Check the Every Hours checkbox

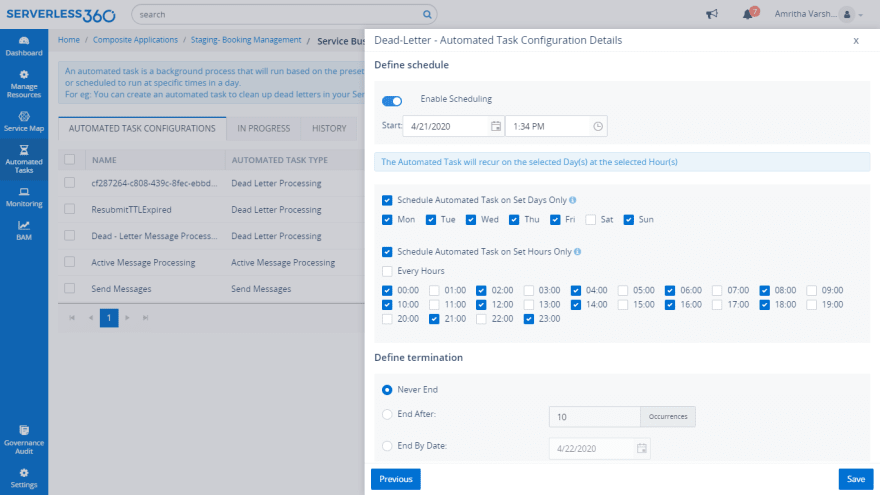click(x=387, y=271)
